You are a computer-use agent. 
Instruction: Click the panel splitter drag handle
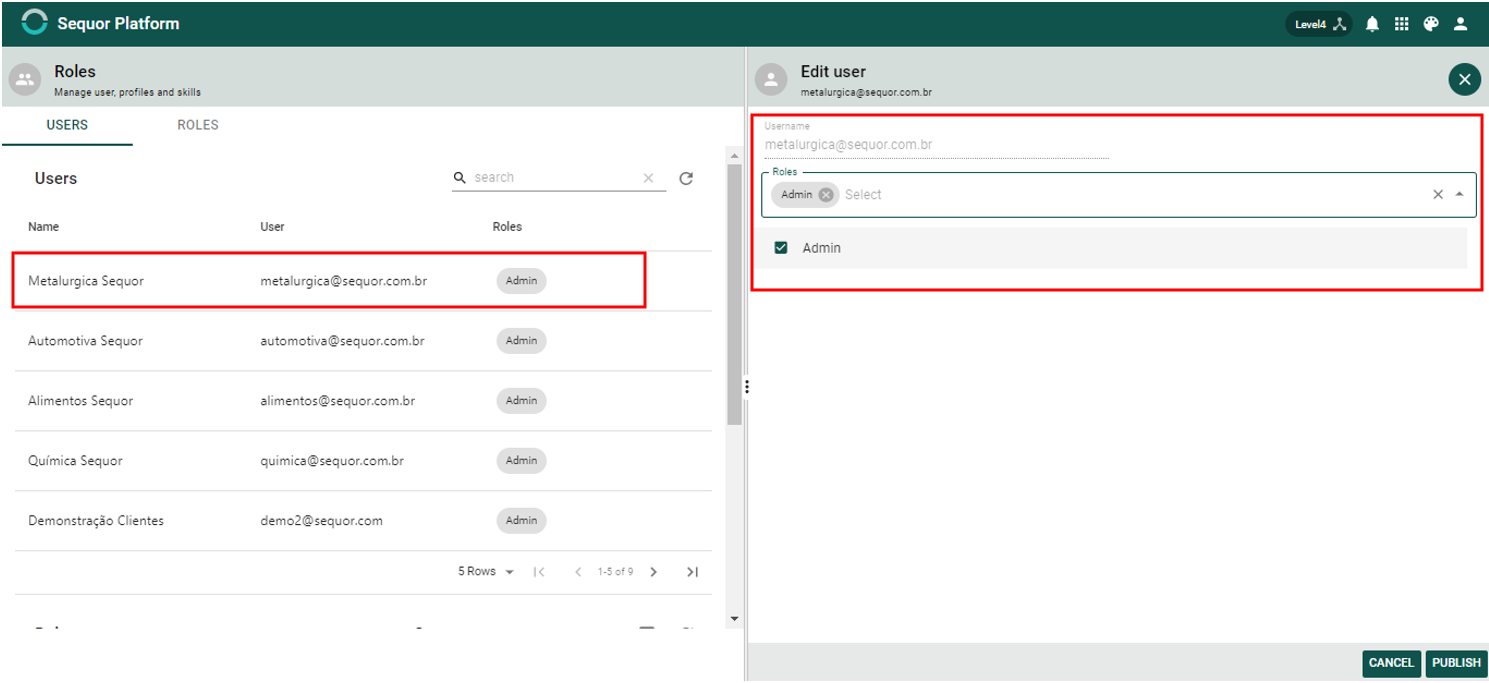point(746,387)
